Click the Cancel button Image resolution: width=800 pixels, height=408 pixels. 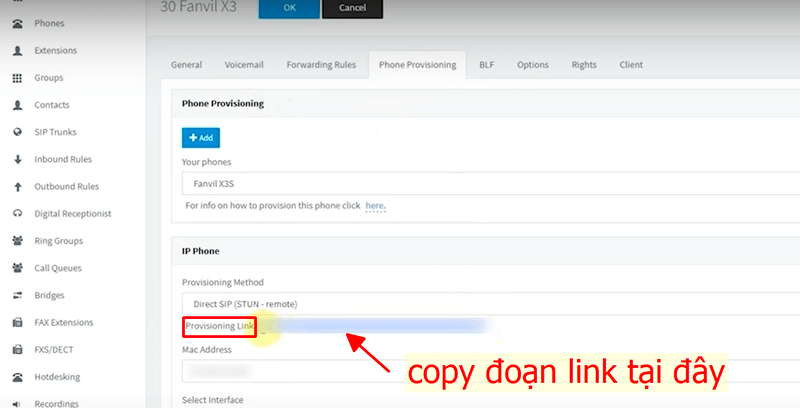(352, 8)
